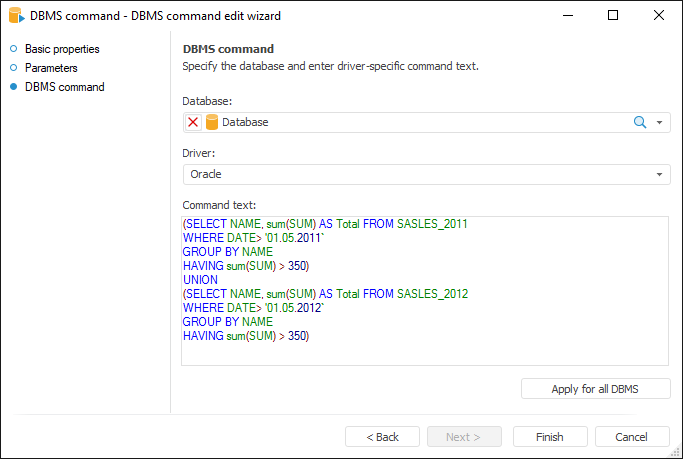
Task: Click the Parameters step bullet
Action: [x=14, y=68]
